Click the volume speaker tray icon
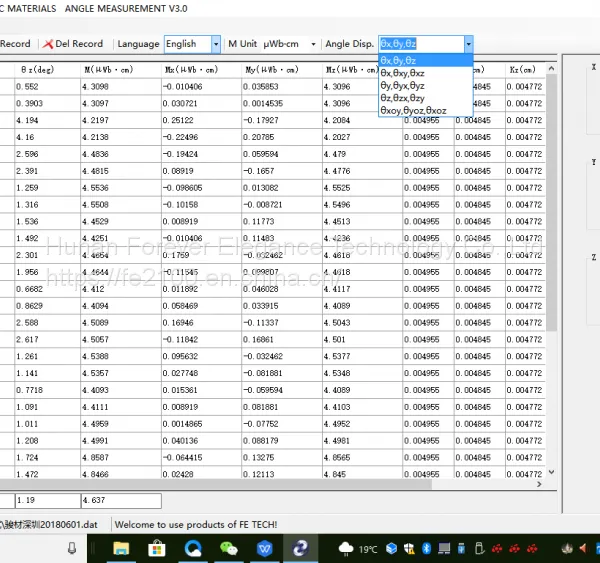 point(583,549)
